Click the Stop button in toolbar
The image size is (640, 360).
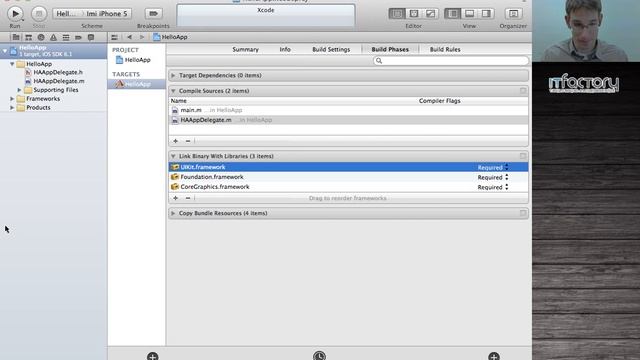(x=39, y=14)
